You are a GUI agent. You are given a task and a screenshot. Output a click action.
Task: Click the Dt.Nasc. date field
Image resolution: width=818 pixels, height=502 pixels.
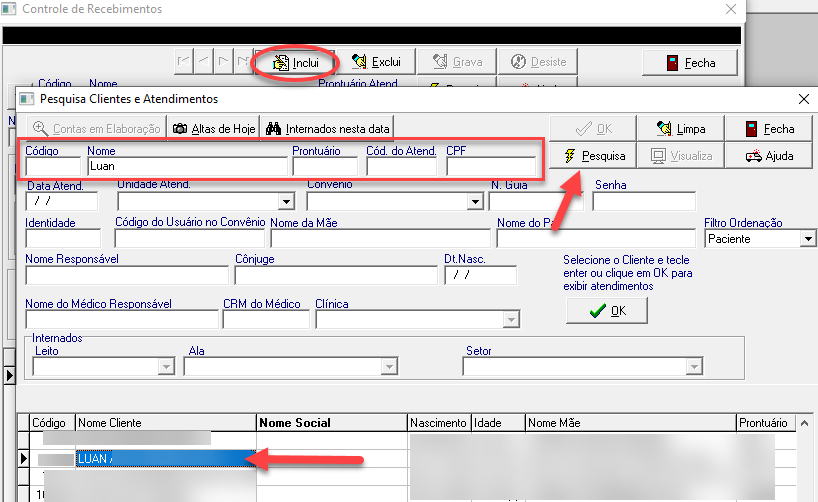click(480, 275)
